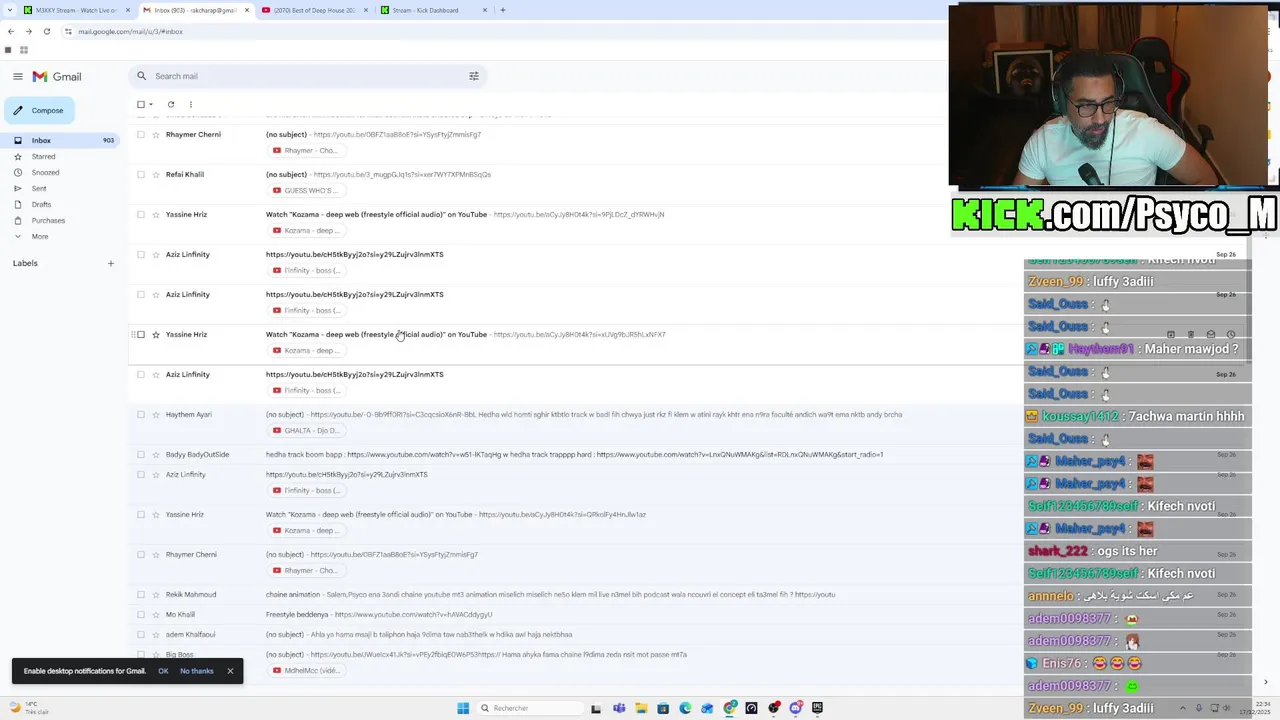Click the Labels heading in the sidebar
The image size is (1280, 720).
(x=25, y=263)
